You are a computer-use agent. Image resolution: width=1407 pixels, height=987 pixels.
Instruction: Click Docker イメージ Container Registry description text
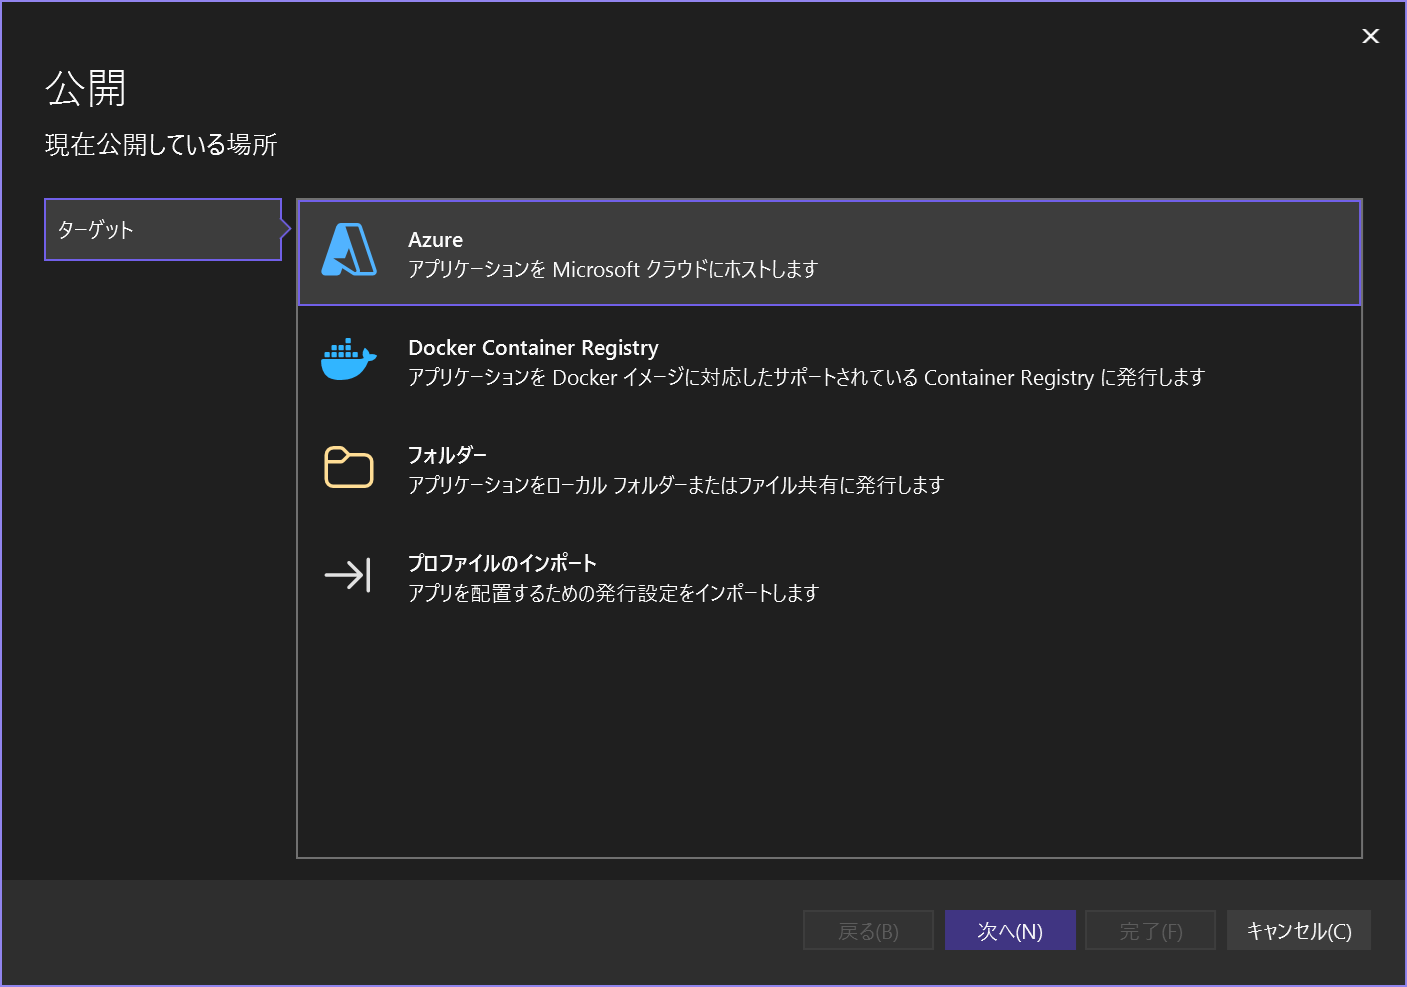pos(806,377)
